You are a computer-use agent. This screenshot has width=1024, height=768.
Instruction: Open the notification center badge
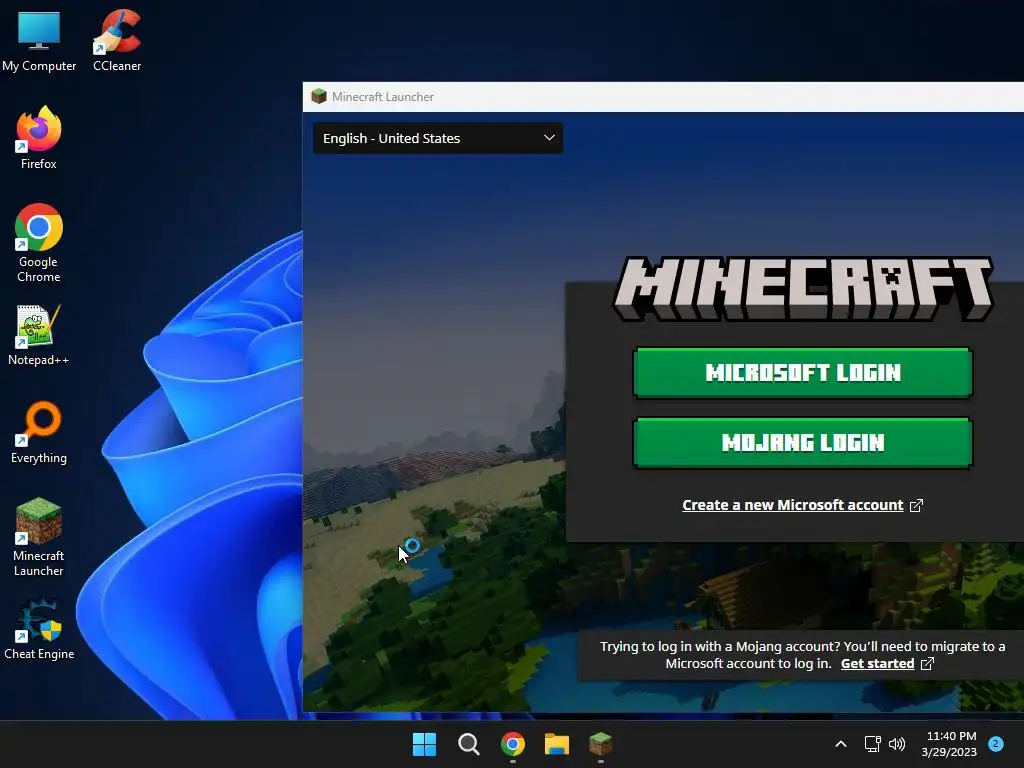point(996,743)
